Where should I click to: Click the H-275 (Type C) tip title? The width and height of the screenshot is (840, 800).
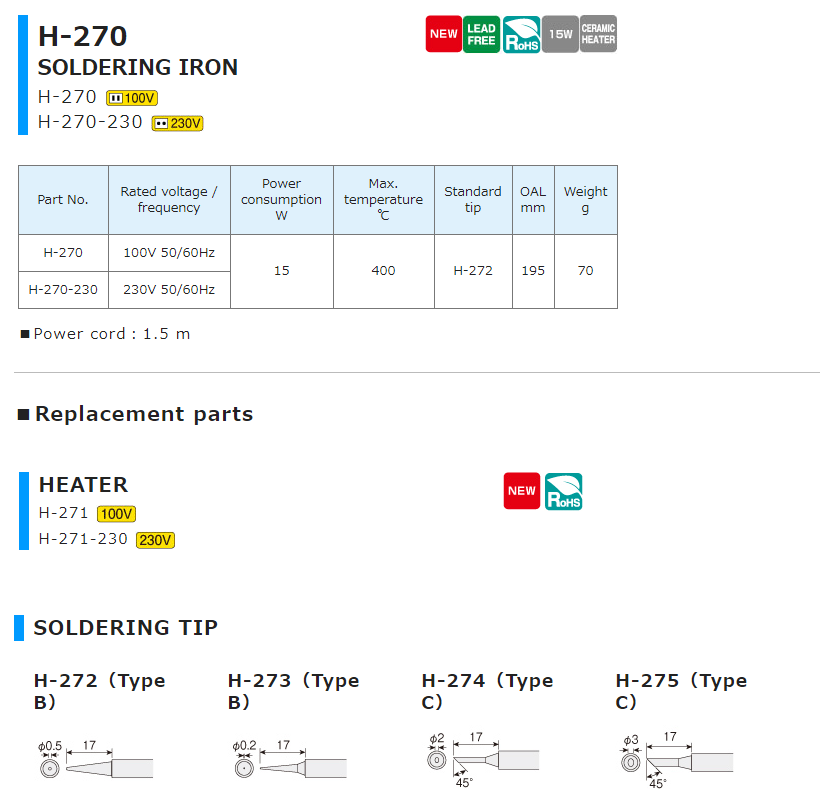tap(681, 691)
